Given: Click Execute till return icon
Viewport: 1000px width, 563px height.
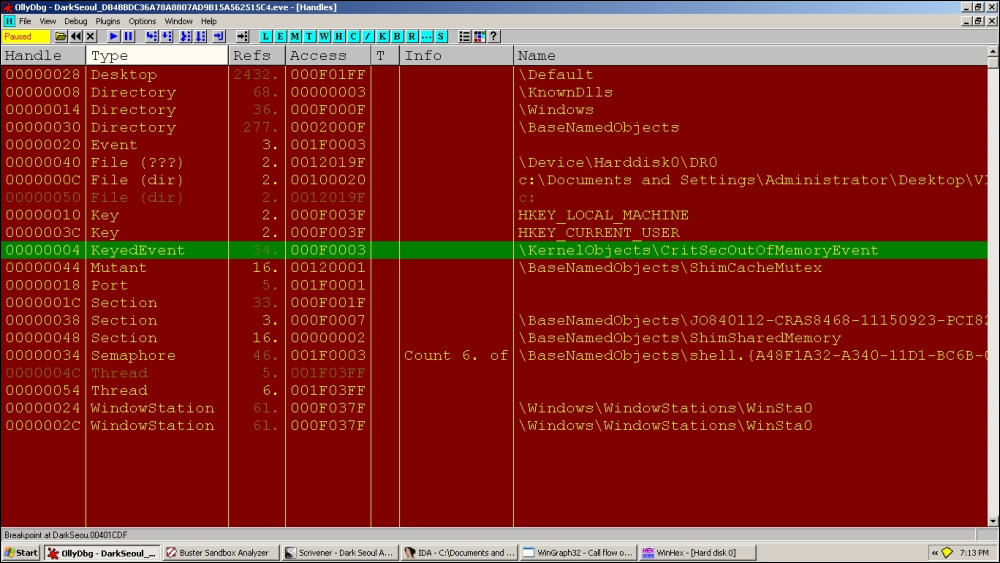Looking at the screenshot, I should click(219, 36).
